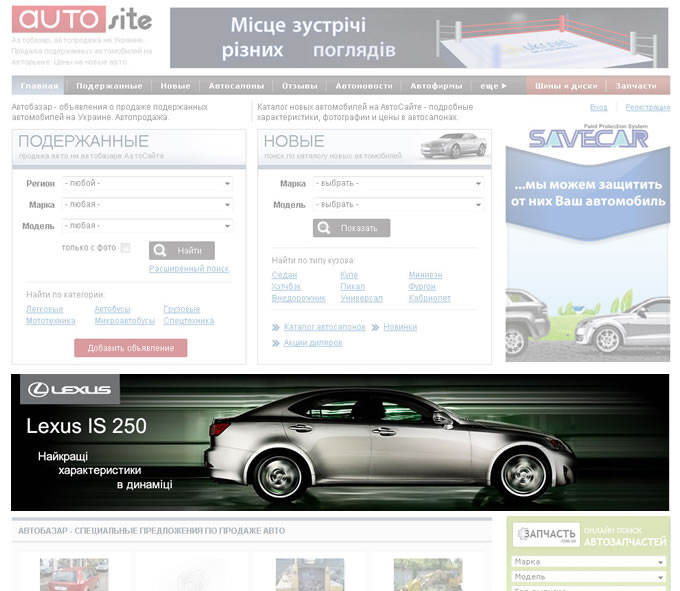This screenshot has width=680, height=591.
Task: Open the Автобусы category link
Action: pyautogui.click(x=112, y=309)
